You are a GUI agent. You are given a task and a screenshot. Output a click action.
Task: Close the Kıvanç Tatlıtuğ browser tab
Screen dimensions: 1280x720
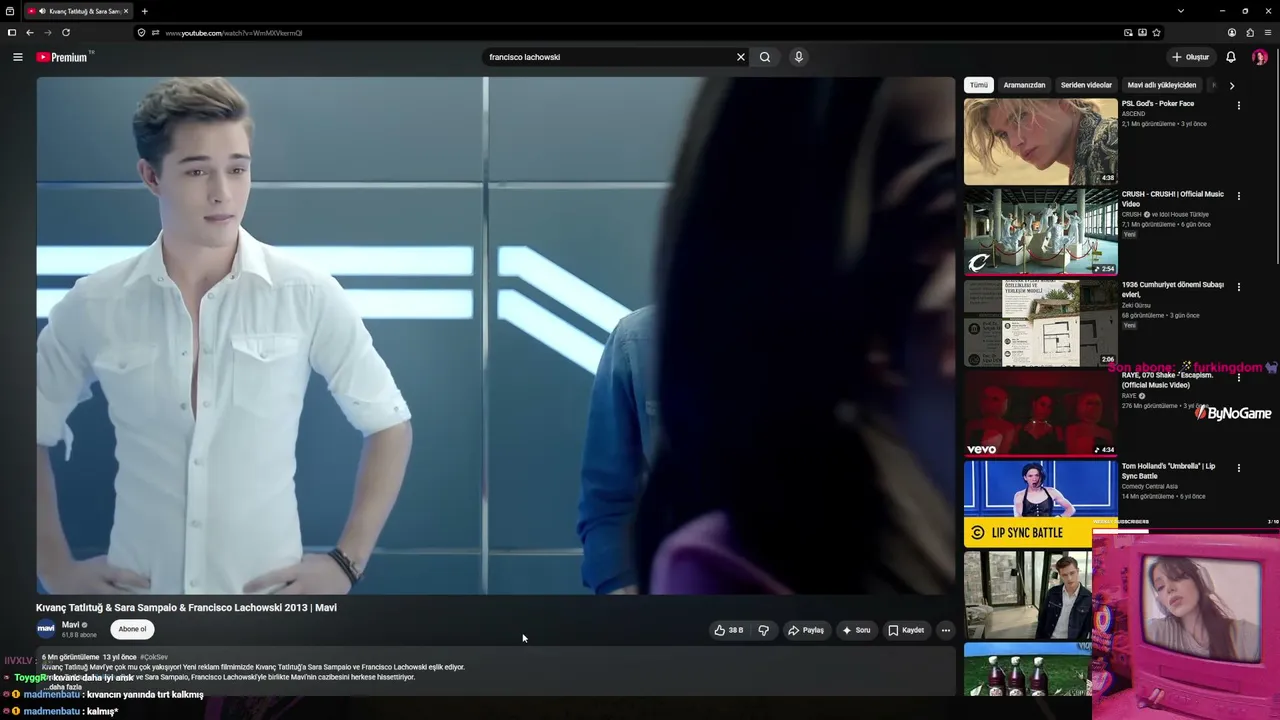click(x=127, y=11)
